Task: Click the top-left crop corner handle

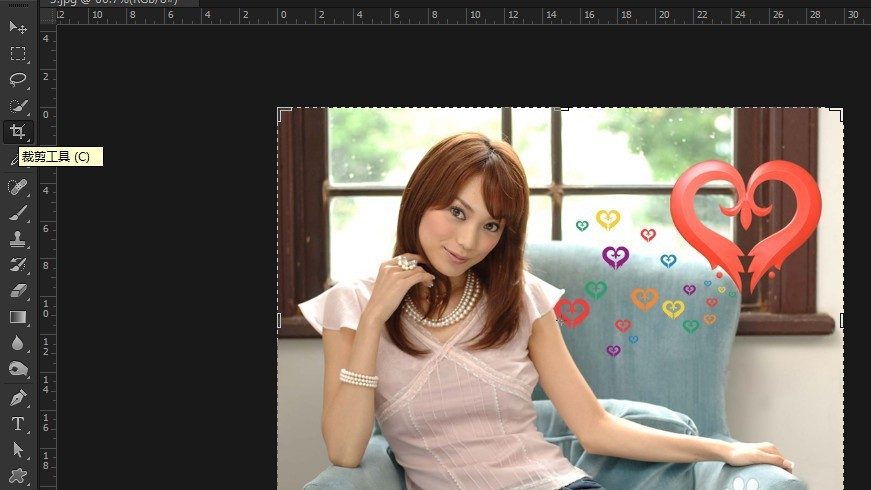Action: (284, 114)
